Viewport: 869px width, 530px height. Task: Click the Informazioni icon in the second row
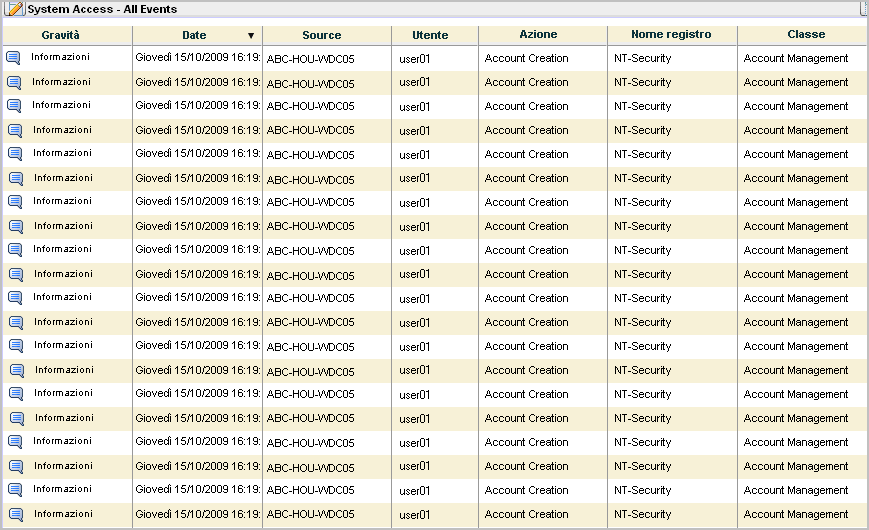[14, 82]
